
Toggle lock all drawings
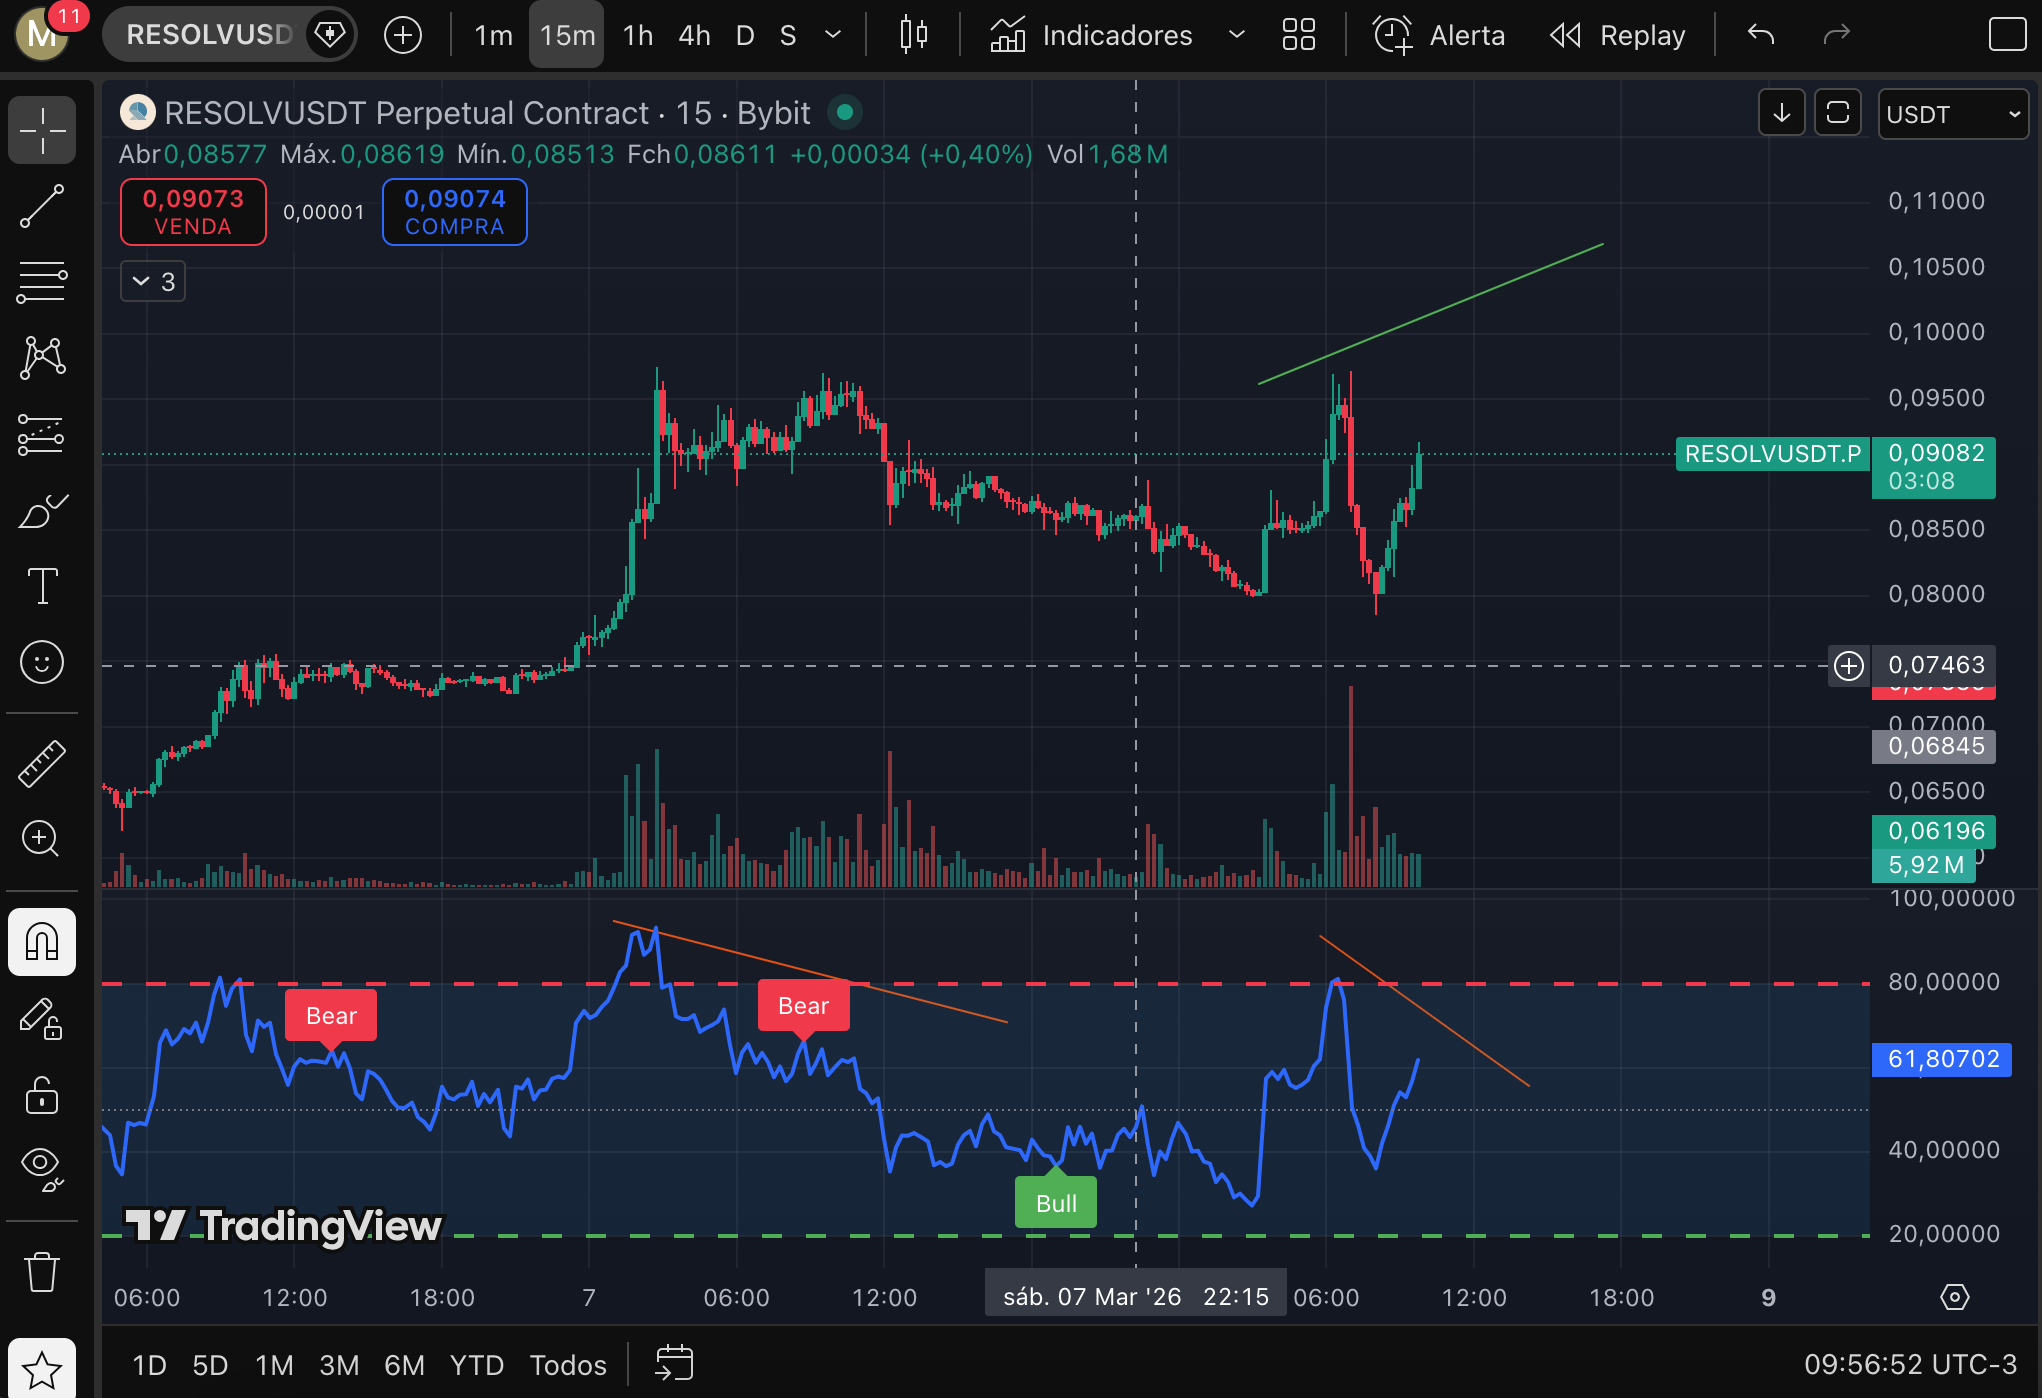point(42,1095)
